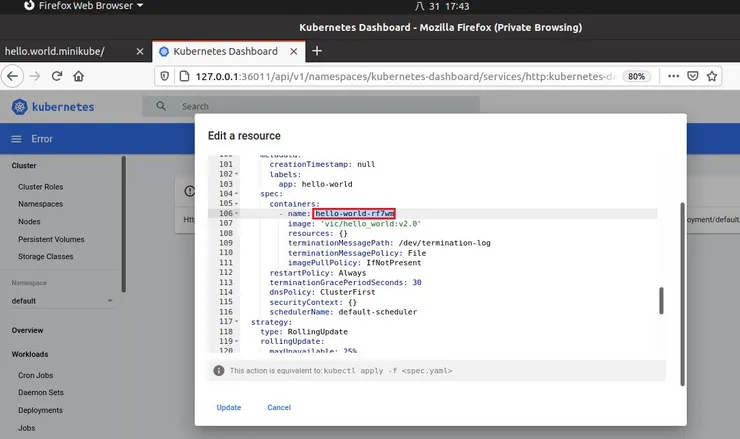Screen dimensions: 740x439
Task: Open new tab with plus button
Action: [x=317, y=51]
